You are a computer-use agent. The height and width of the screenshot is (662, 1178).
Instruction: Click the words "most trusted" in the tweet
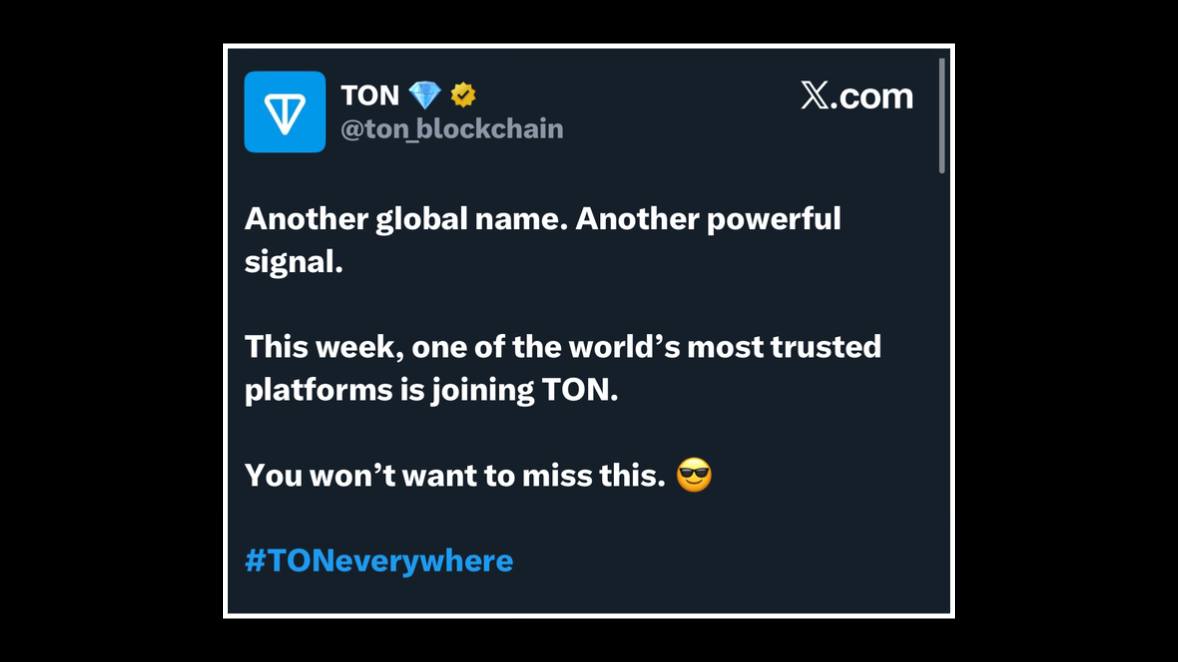[784, 347]
